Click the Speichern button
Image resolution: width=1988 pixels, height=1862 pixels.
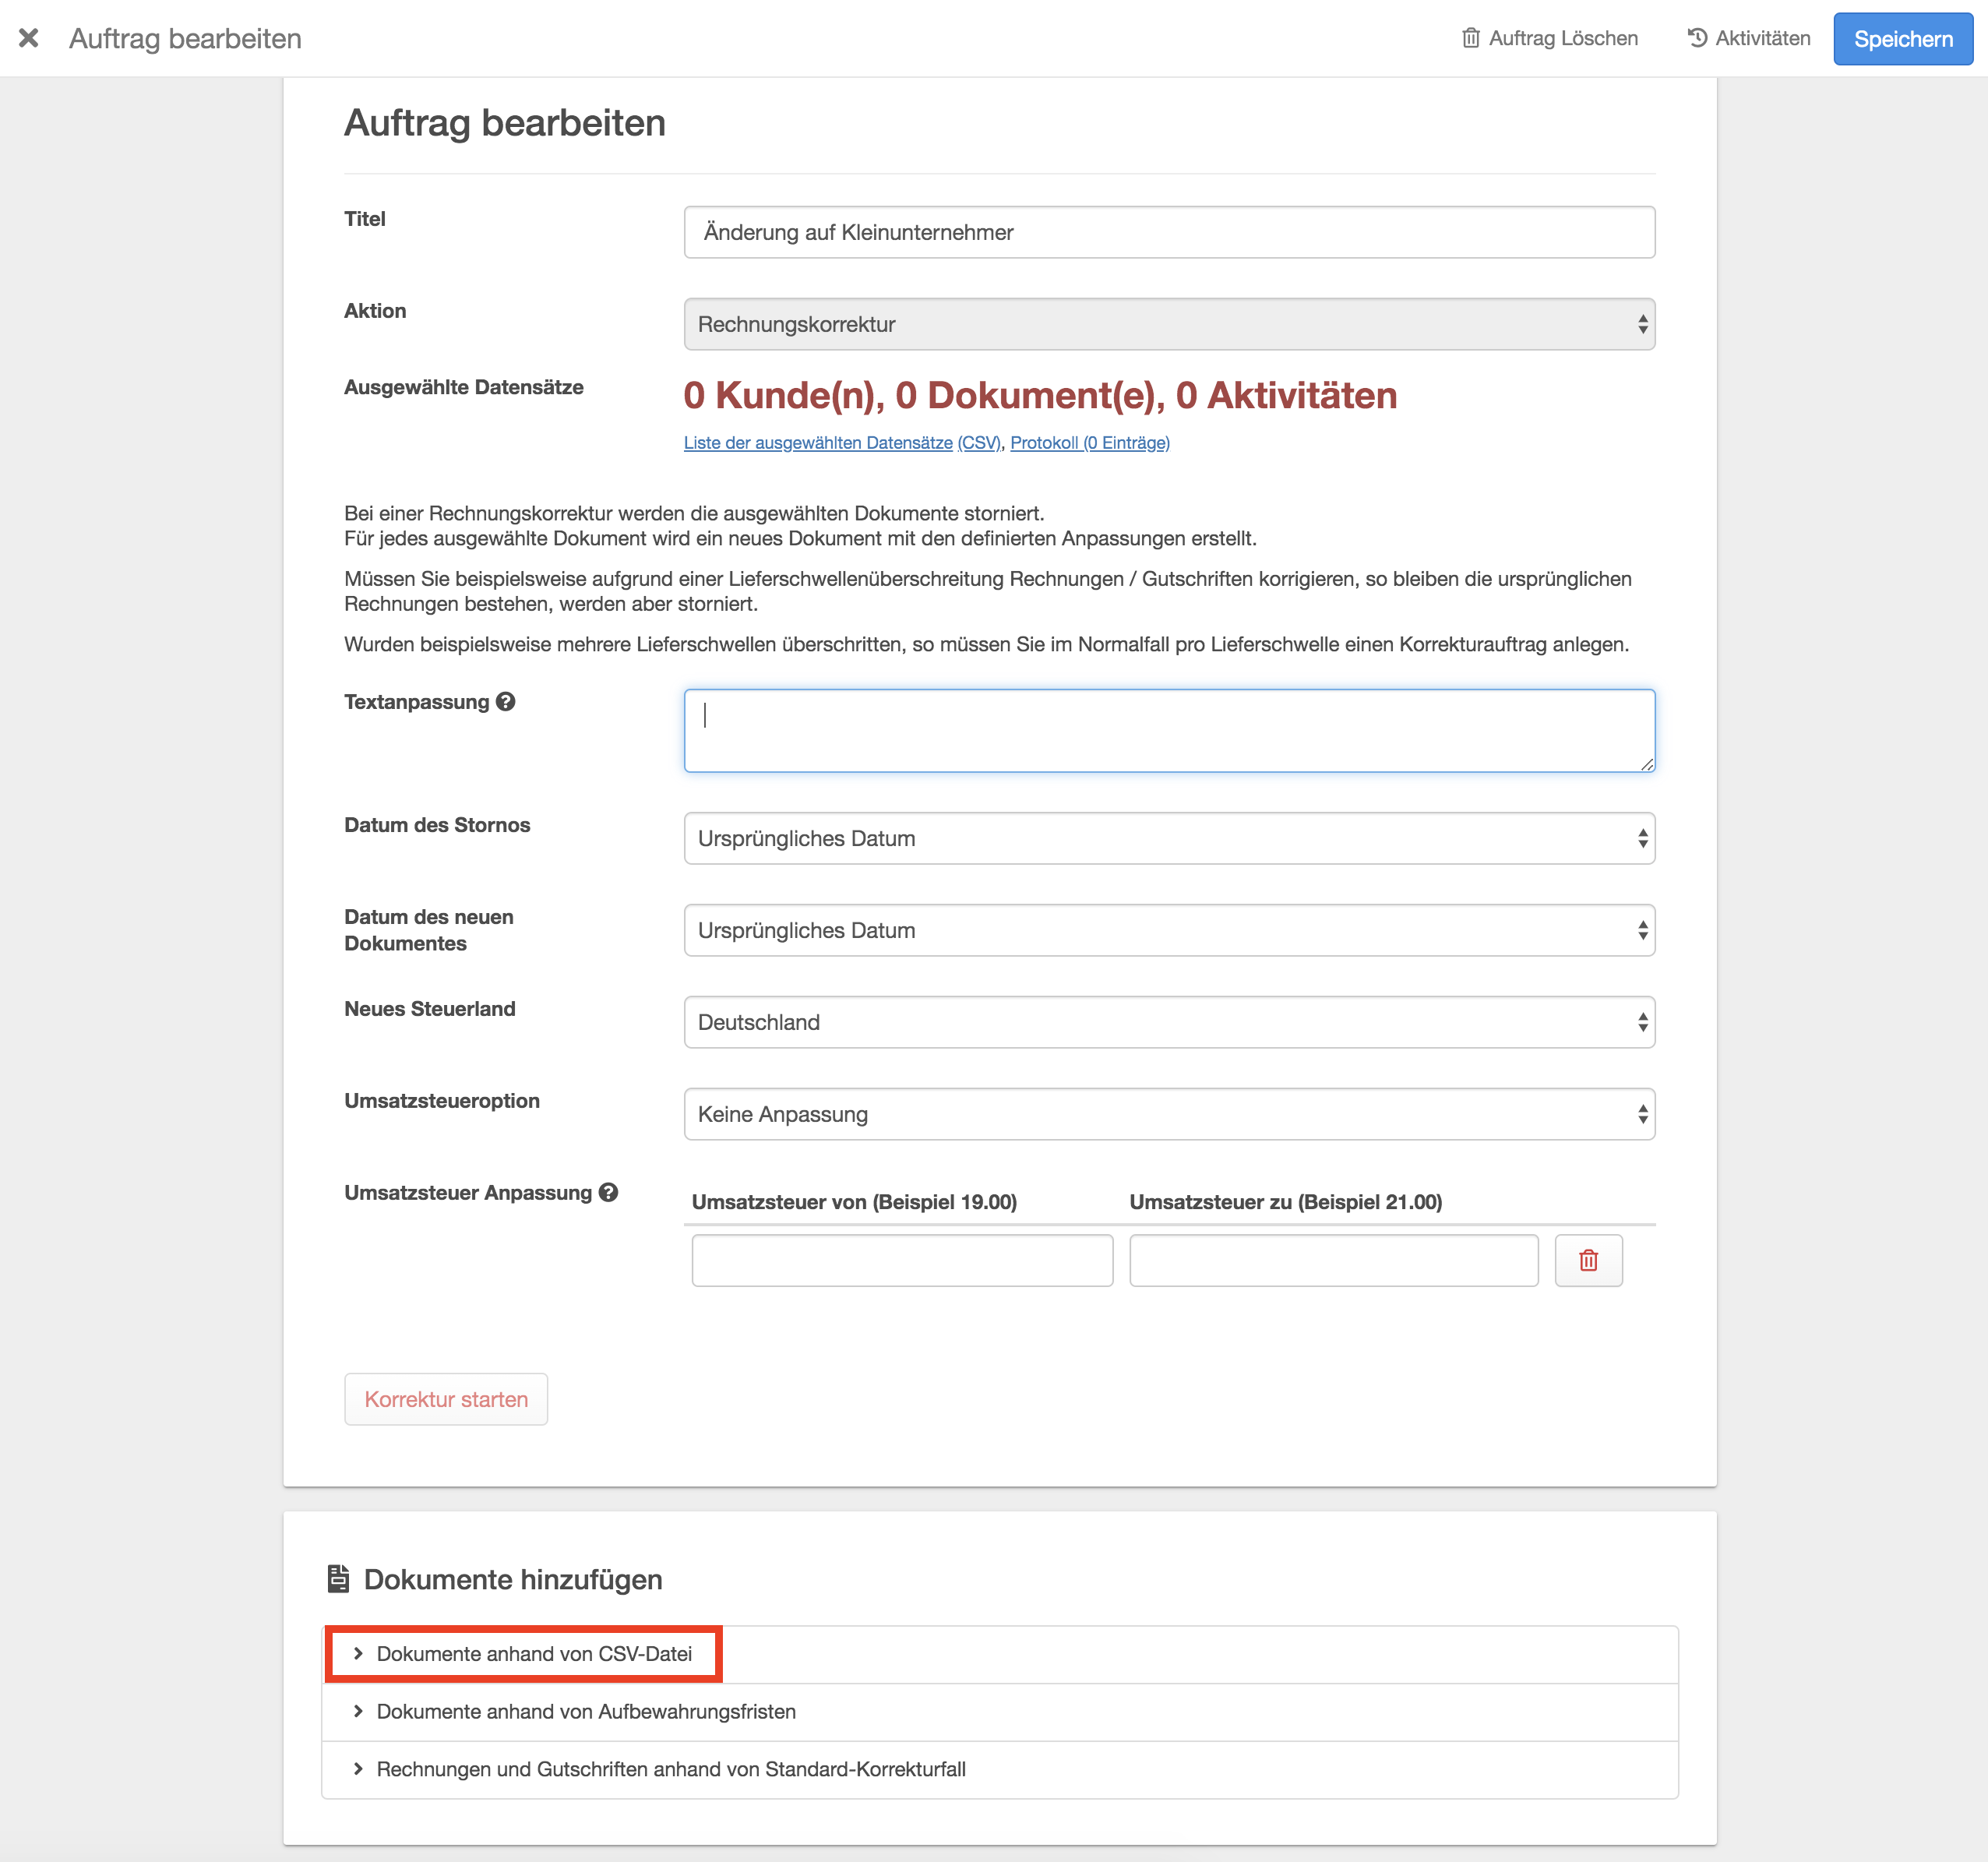point(1902,39)
